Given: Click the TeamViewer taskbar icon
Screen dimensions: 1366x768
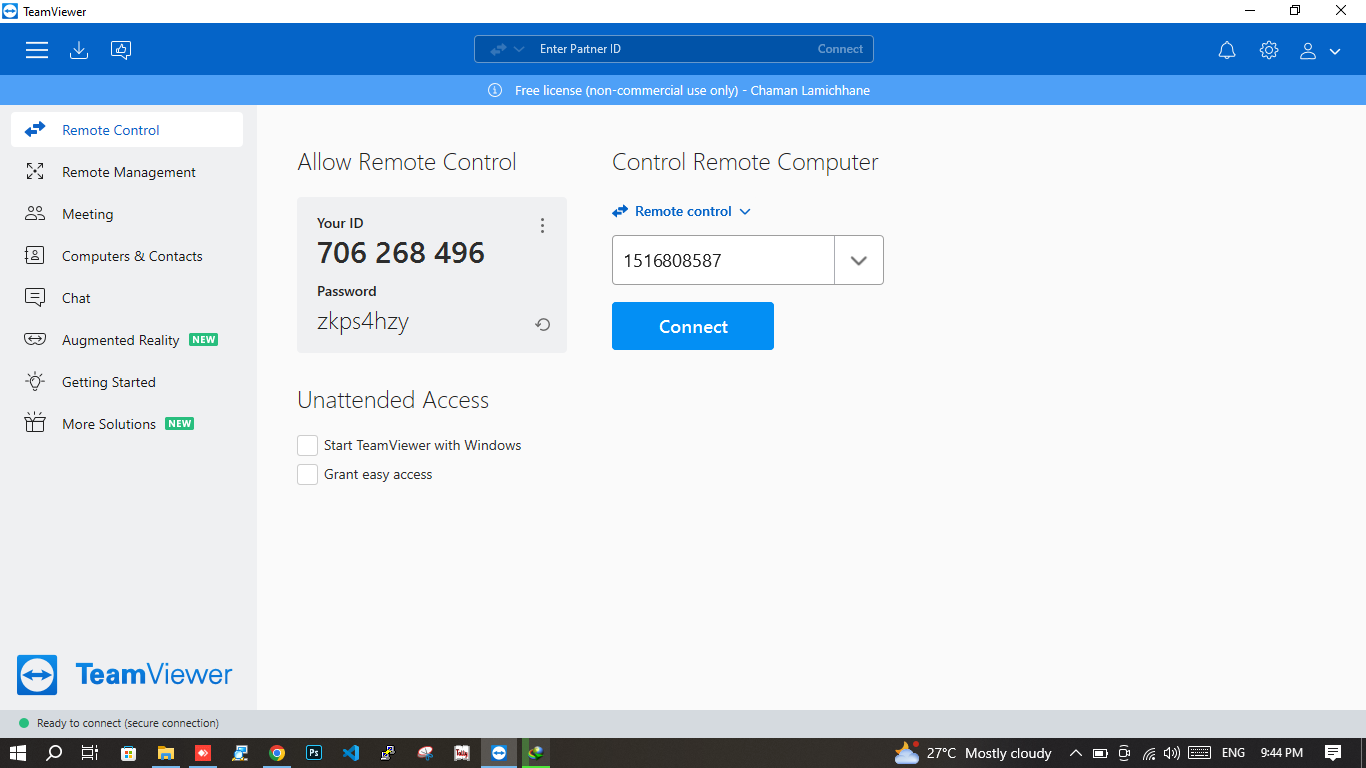Looking at the screenshot, I should [499, 753].
